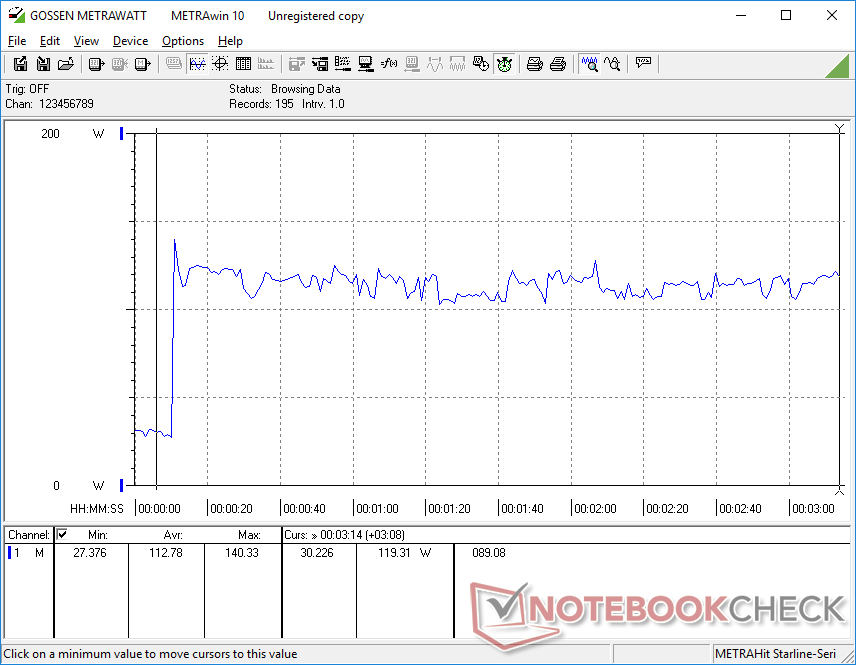Viewport: 856px width, 665px height.
Task: Select the Y-t waveform graph view icon
Action: (x=197, y=64)
